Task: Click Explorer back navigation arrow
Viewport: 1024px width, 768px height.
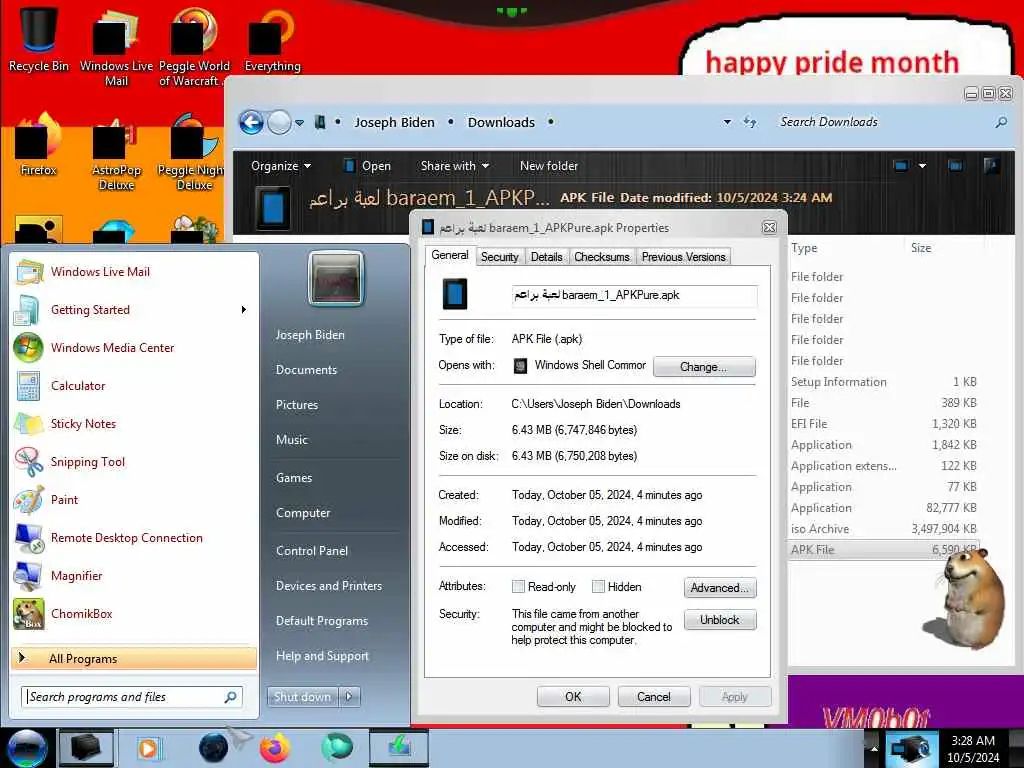Action: point(251,122)
